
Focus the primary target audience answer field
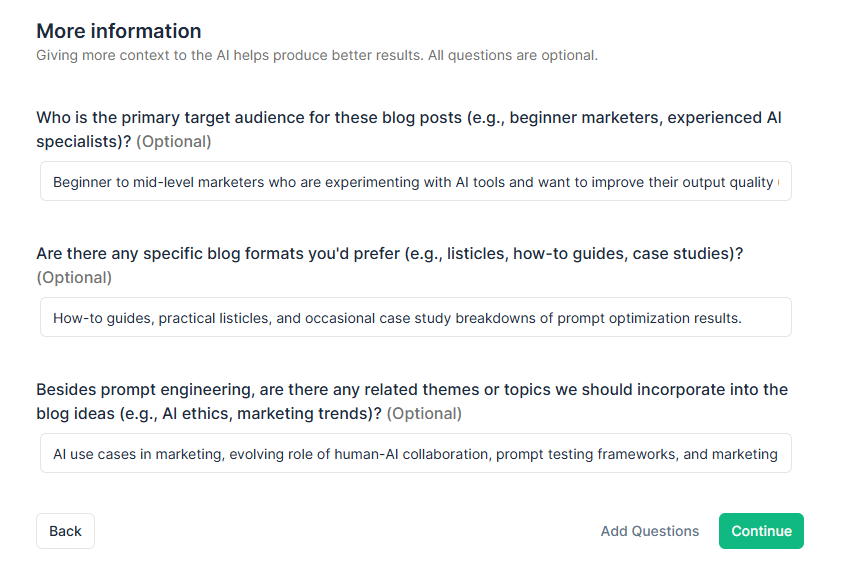click(x=416, y=181)
